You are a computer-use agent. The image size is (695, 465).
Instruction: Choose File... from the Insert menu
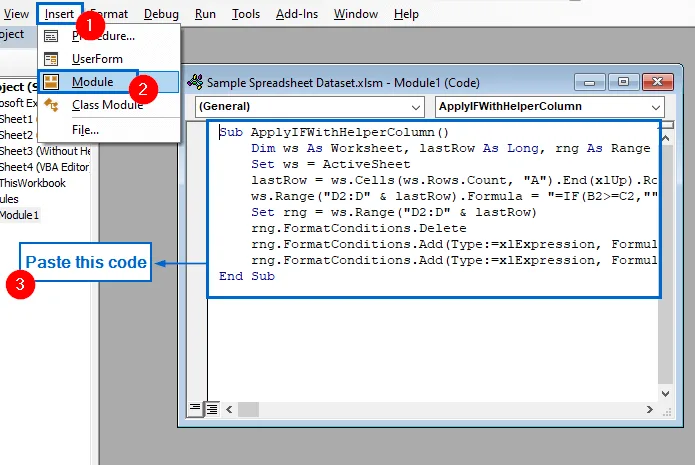point(109,130)
